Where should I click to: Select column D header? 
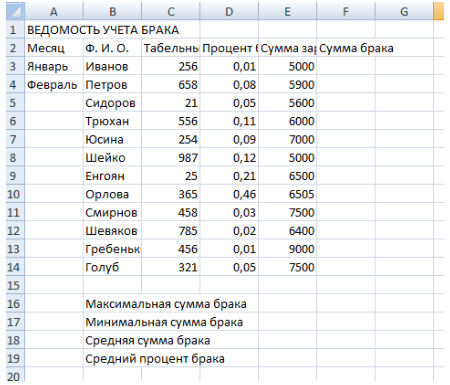229,12
